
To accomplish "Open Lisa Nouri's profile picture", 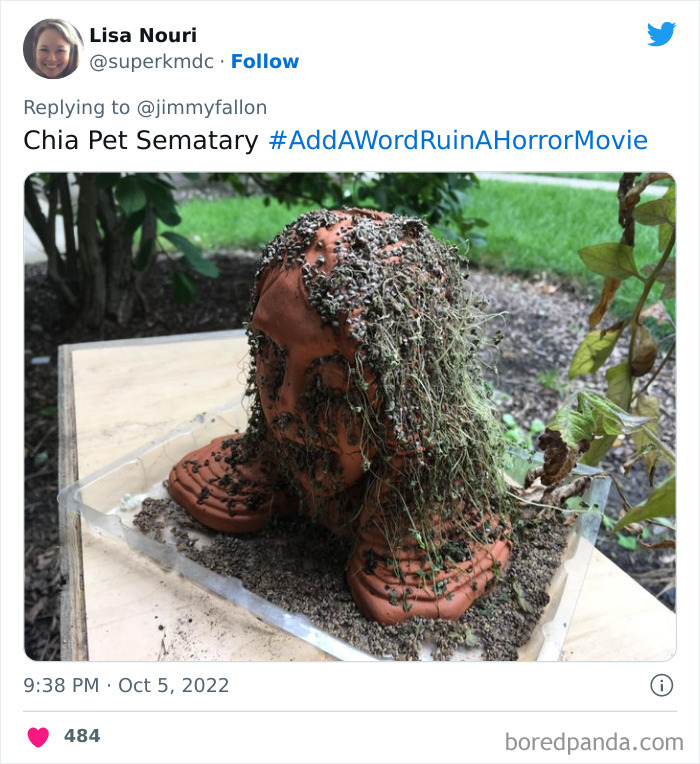I will (x=53, y=49).
